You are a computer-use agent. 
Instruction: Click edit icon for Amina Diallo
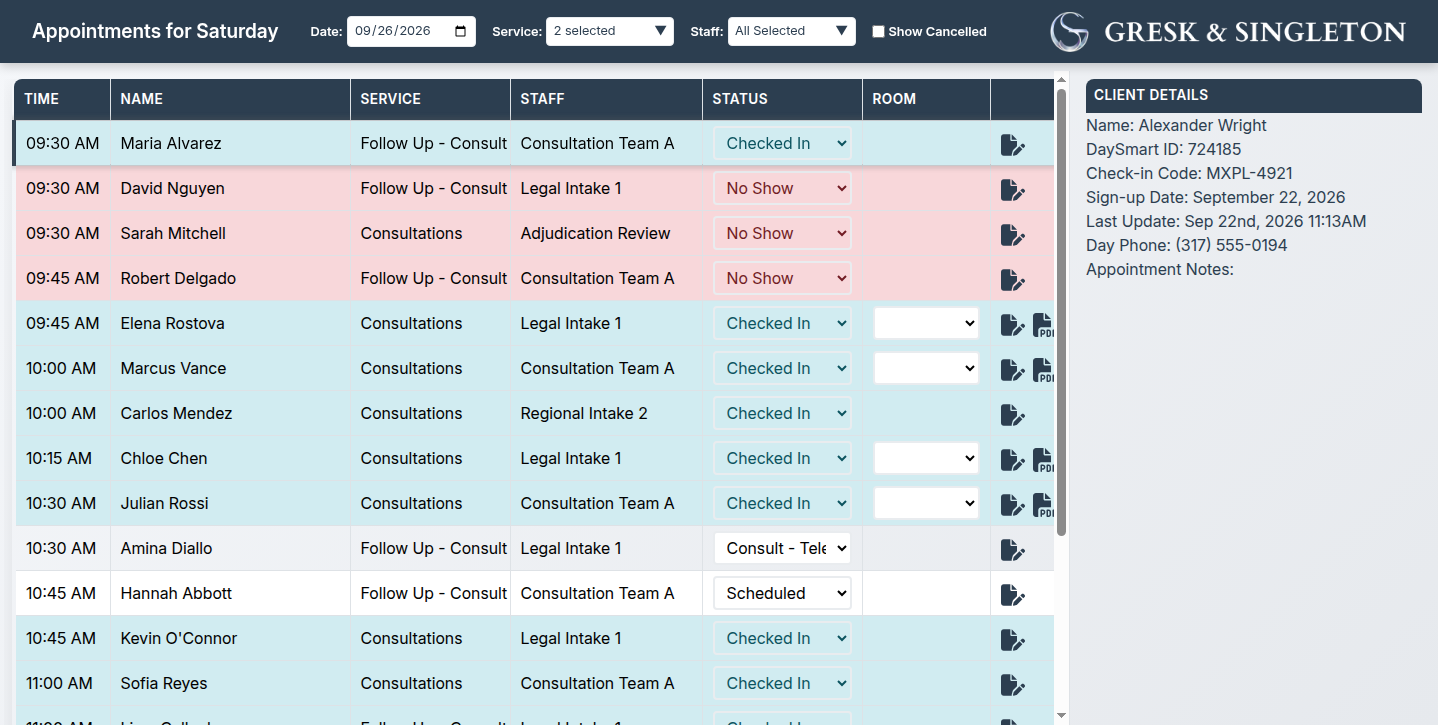(x=1013, y=549)
